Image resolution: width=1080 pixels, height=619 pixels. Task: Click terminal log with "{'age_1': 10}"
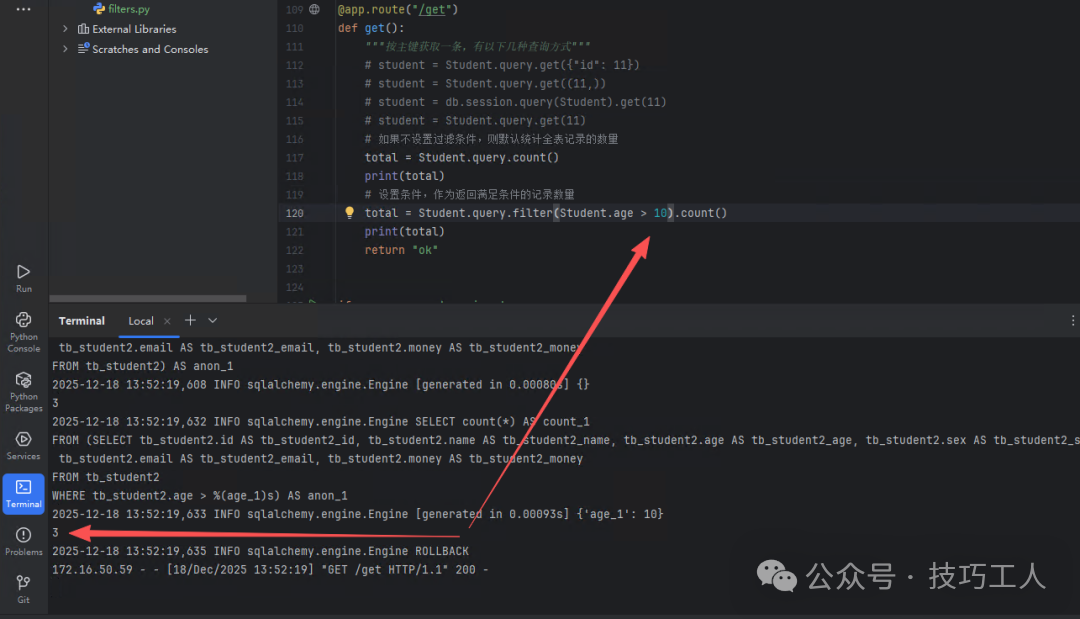[357, 514]
